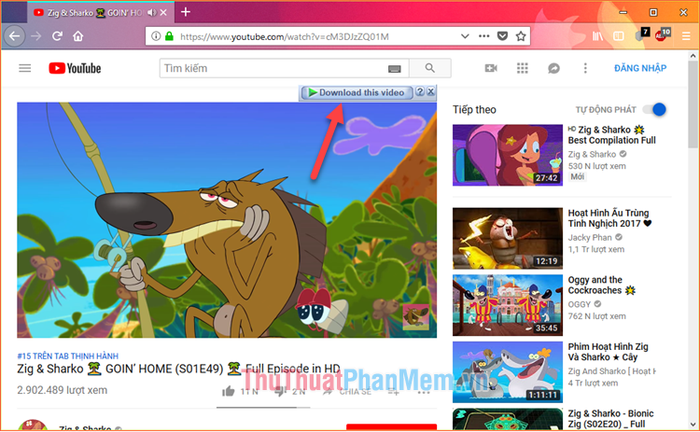Open Oggy and the Cockroaches video thumbnail

tap(508, 305)
